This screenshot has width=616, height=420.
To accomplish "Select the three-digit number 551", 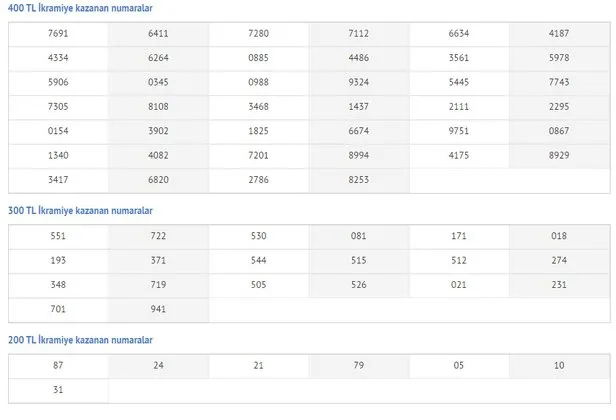I will (x=58, y=236).
